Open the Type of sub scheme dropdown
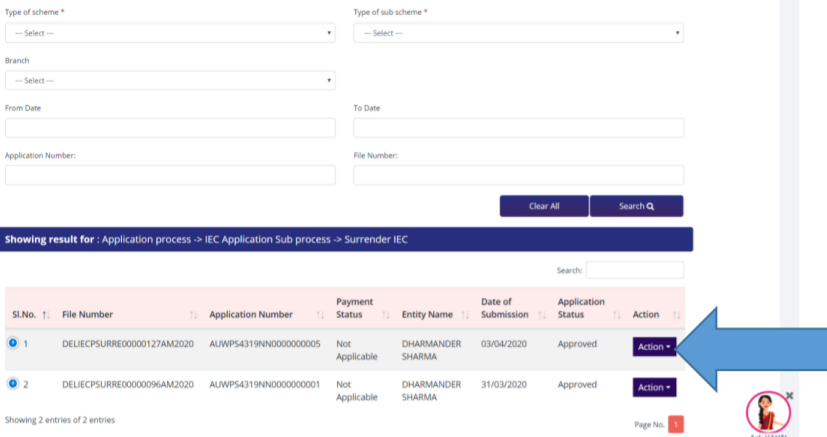Viewport: 827px width, 437px height. point(518,33)
